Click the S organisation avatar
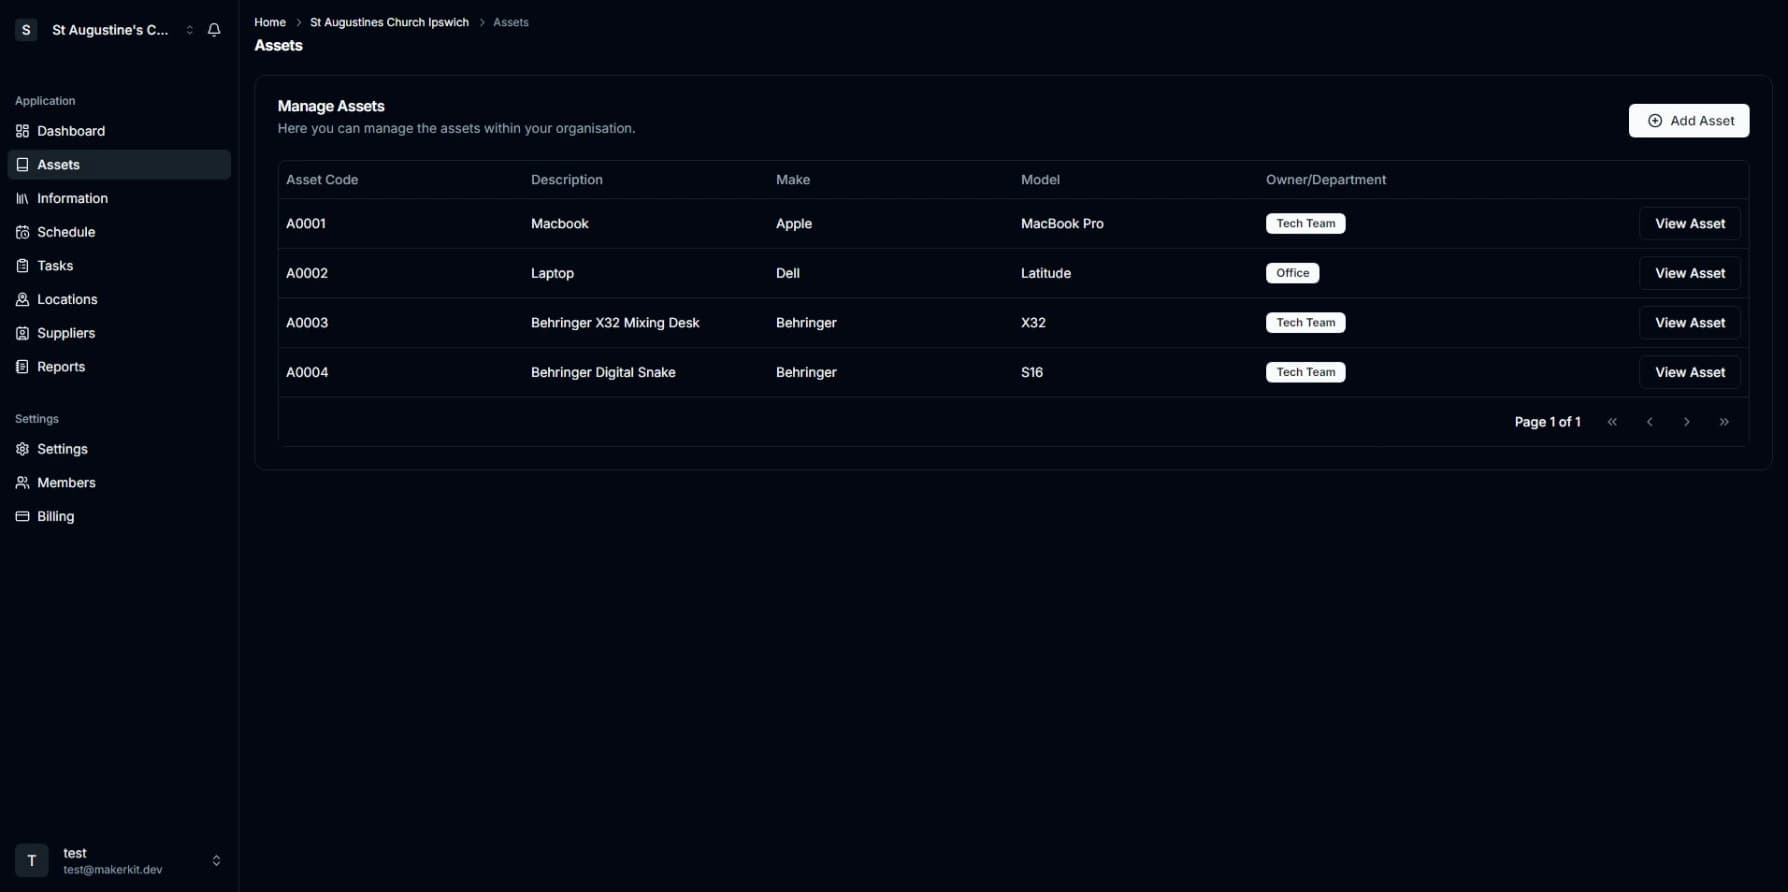Screen dimensions: 1788x892 coord(26,30)
